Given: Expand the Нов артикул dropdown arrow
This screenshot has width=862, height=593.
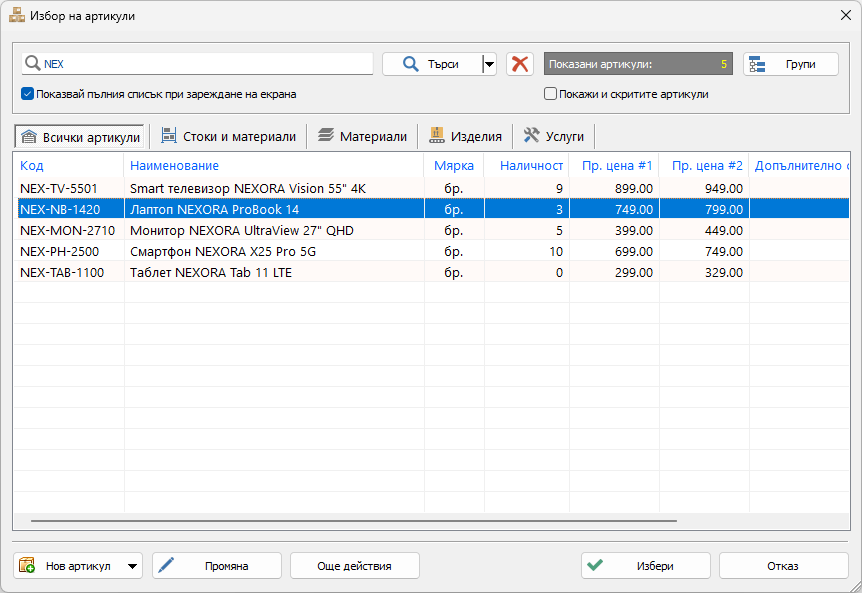Looking at the screenshot, I should (x=132, y=566).
